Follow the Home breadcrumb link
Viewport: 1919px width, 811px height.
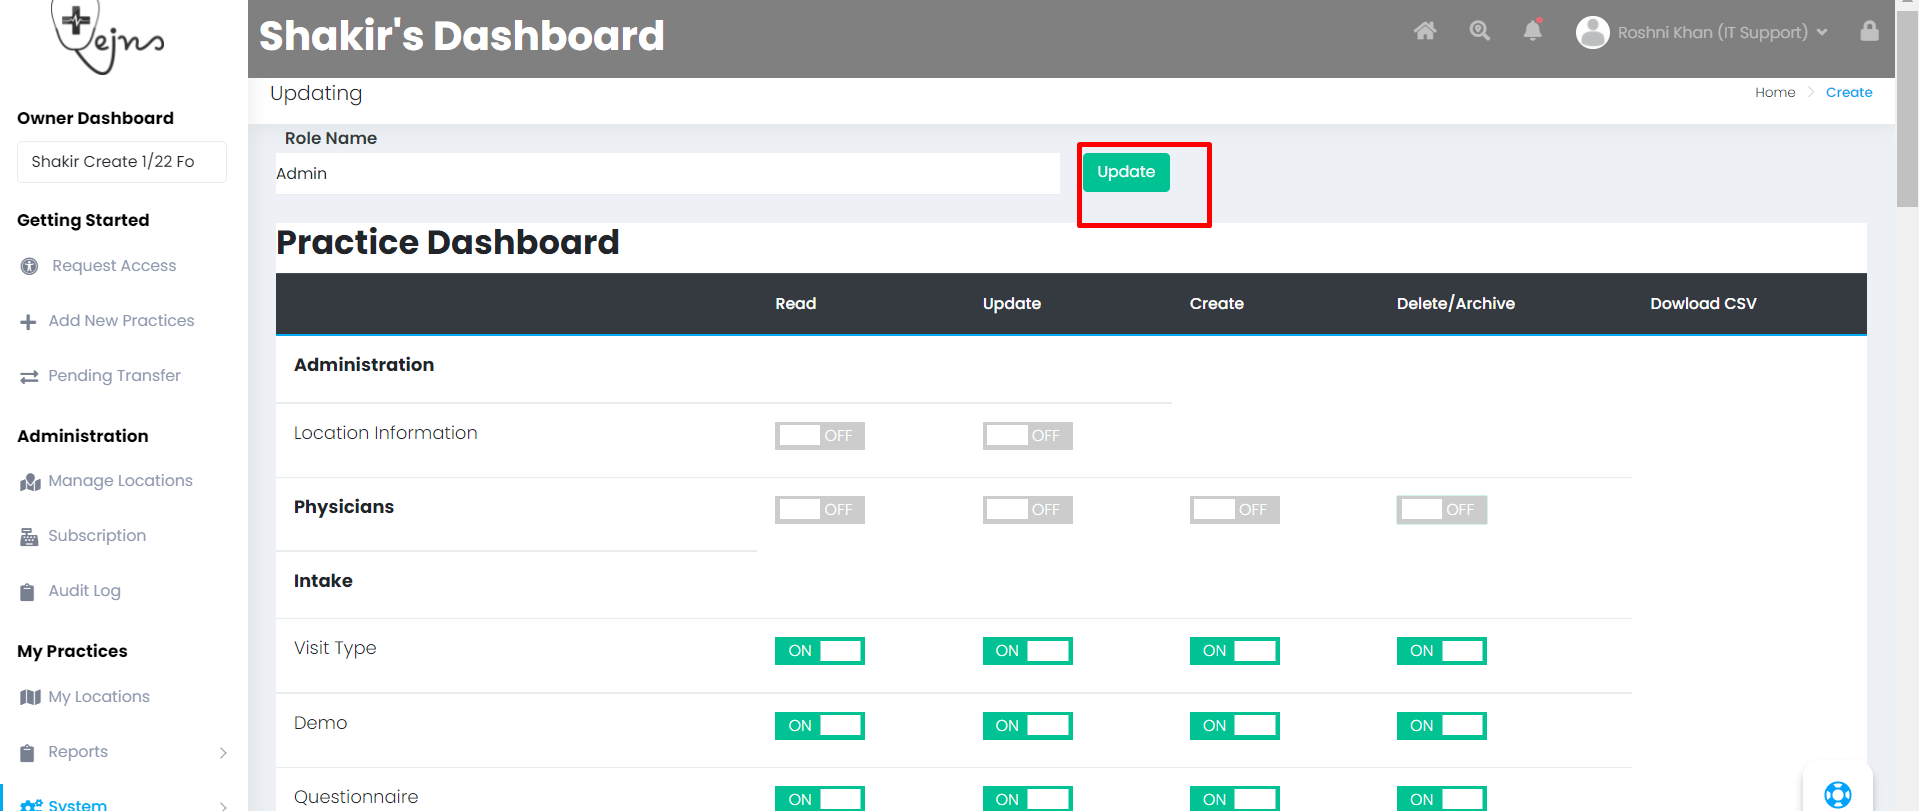coord(1775,92)
